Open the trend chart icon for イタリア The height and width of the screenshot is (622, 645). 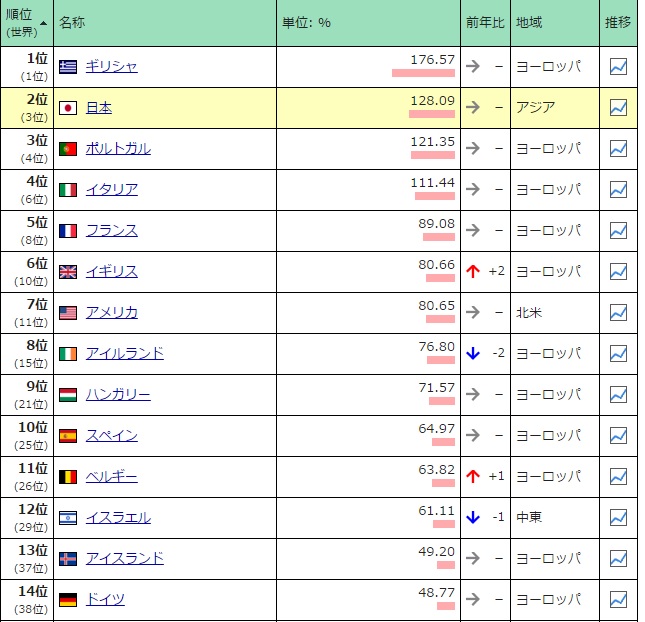(618, 190)
